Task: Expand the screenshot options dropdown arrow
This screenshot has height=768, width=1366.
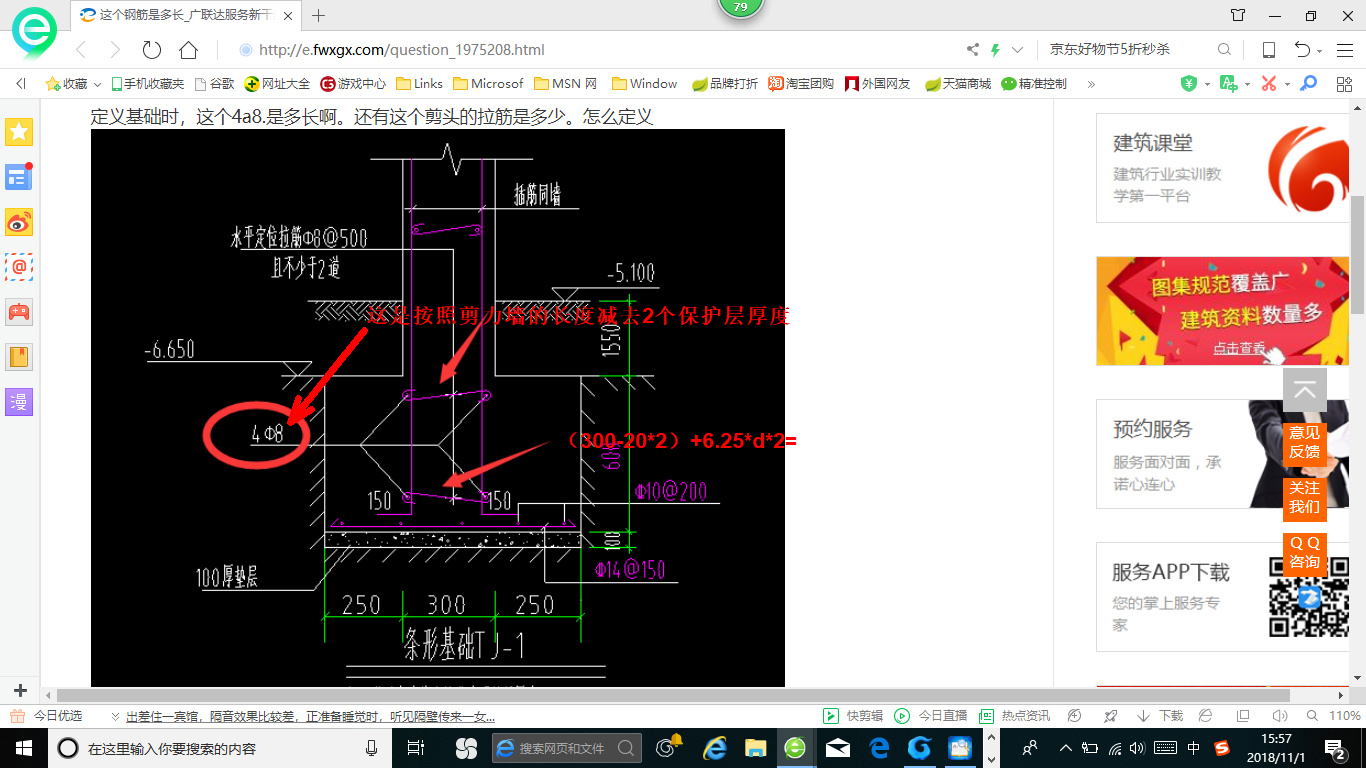Action: pyautogui.click(x=1287, y=84)
